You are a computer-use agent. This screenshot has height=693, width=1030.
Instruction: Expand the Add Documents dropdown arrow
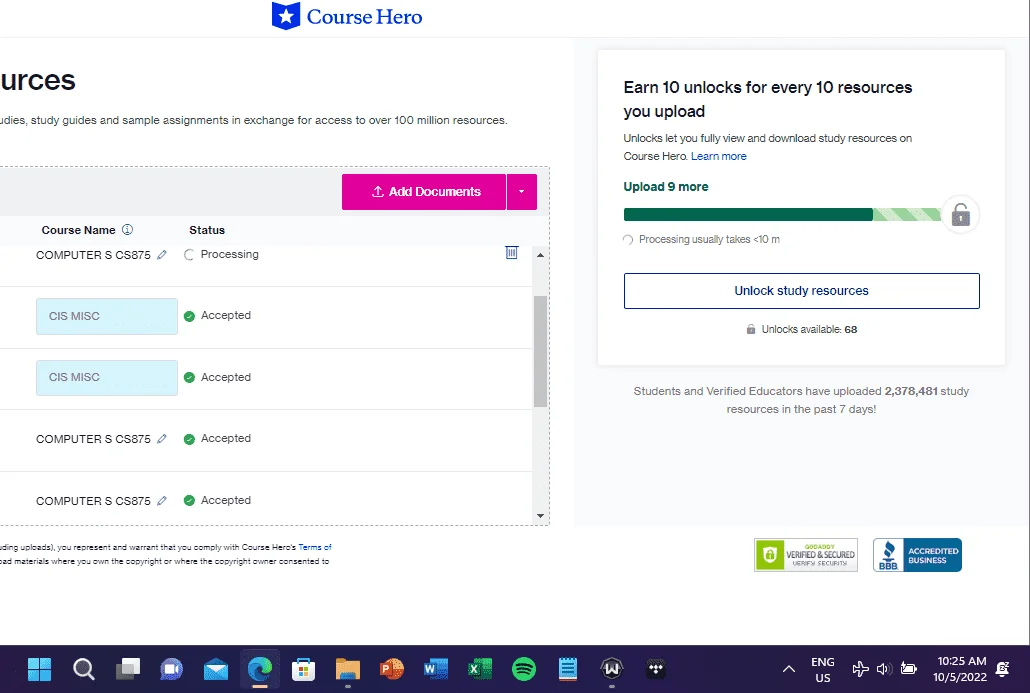pos(522,192)
